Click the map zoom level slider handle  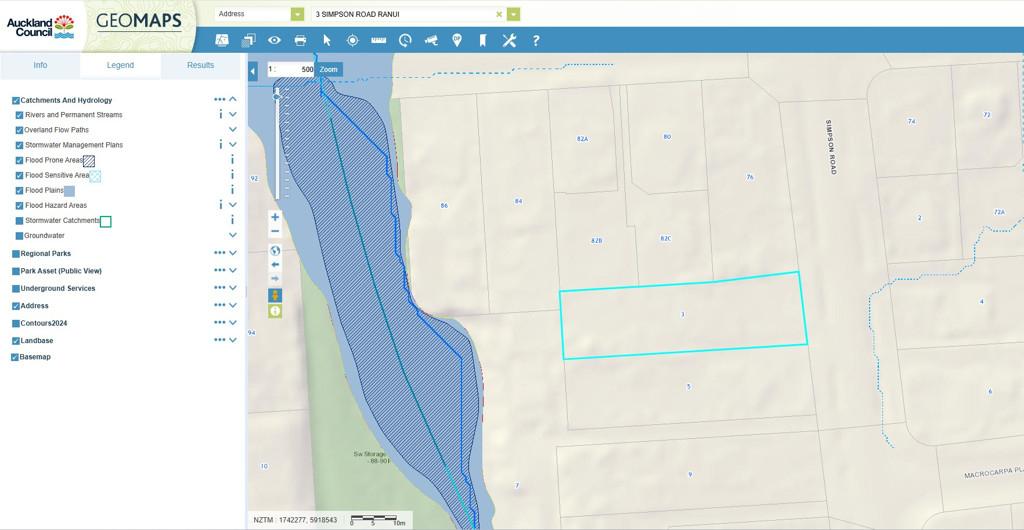[276, 97]
